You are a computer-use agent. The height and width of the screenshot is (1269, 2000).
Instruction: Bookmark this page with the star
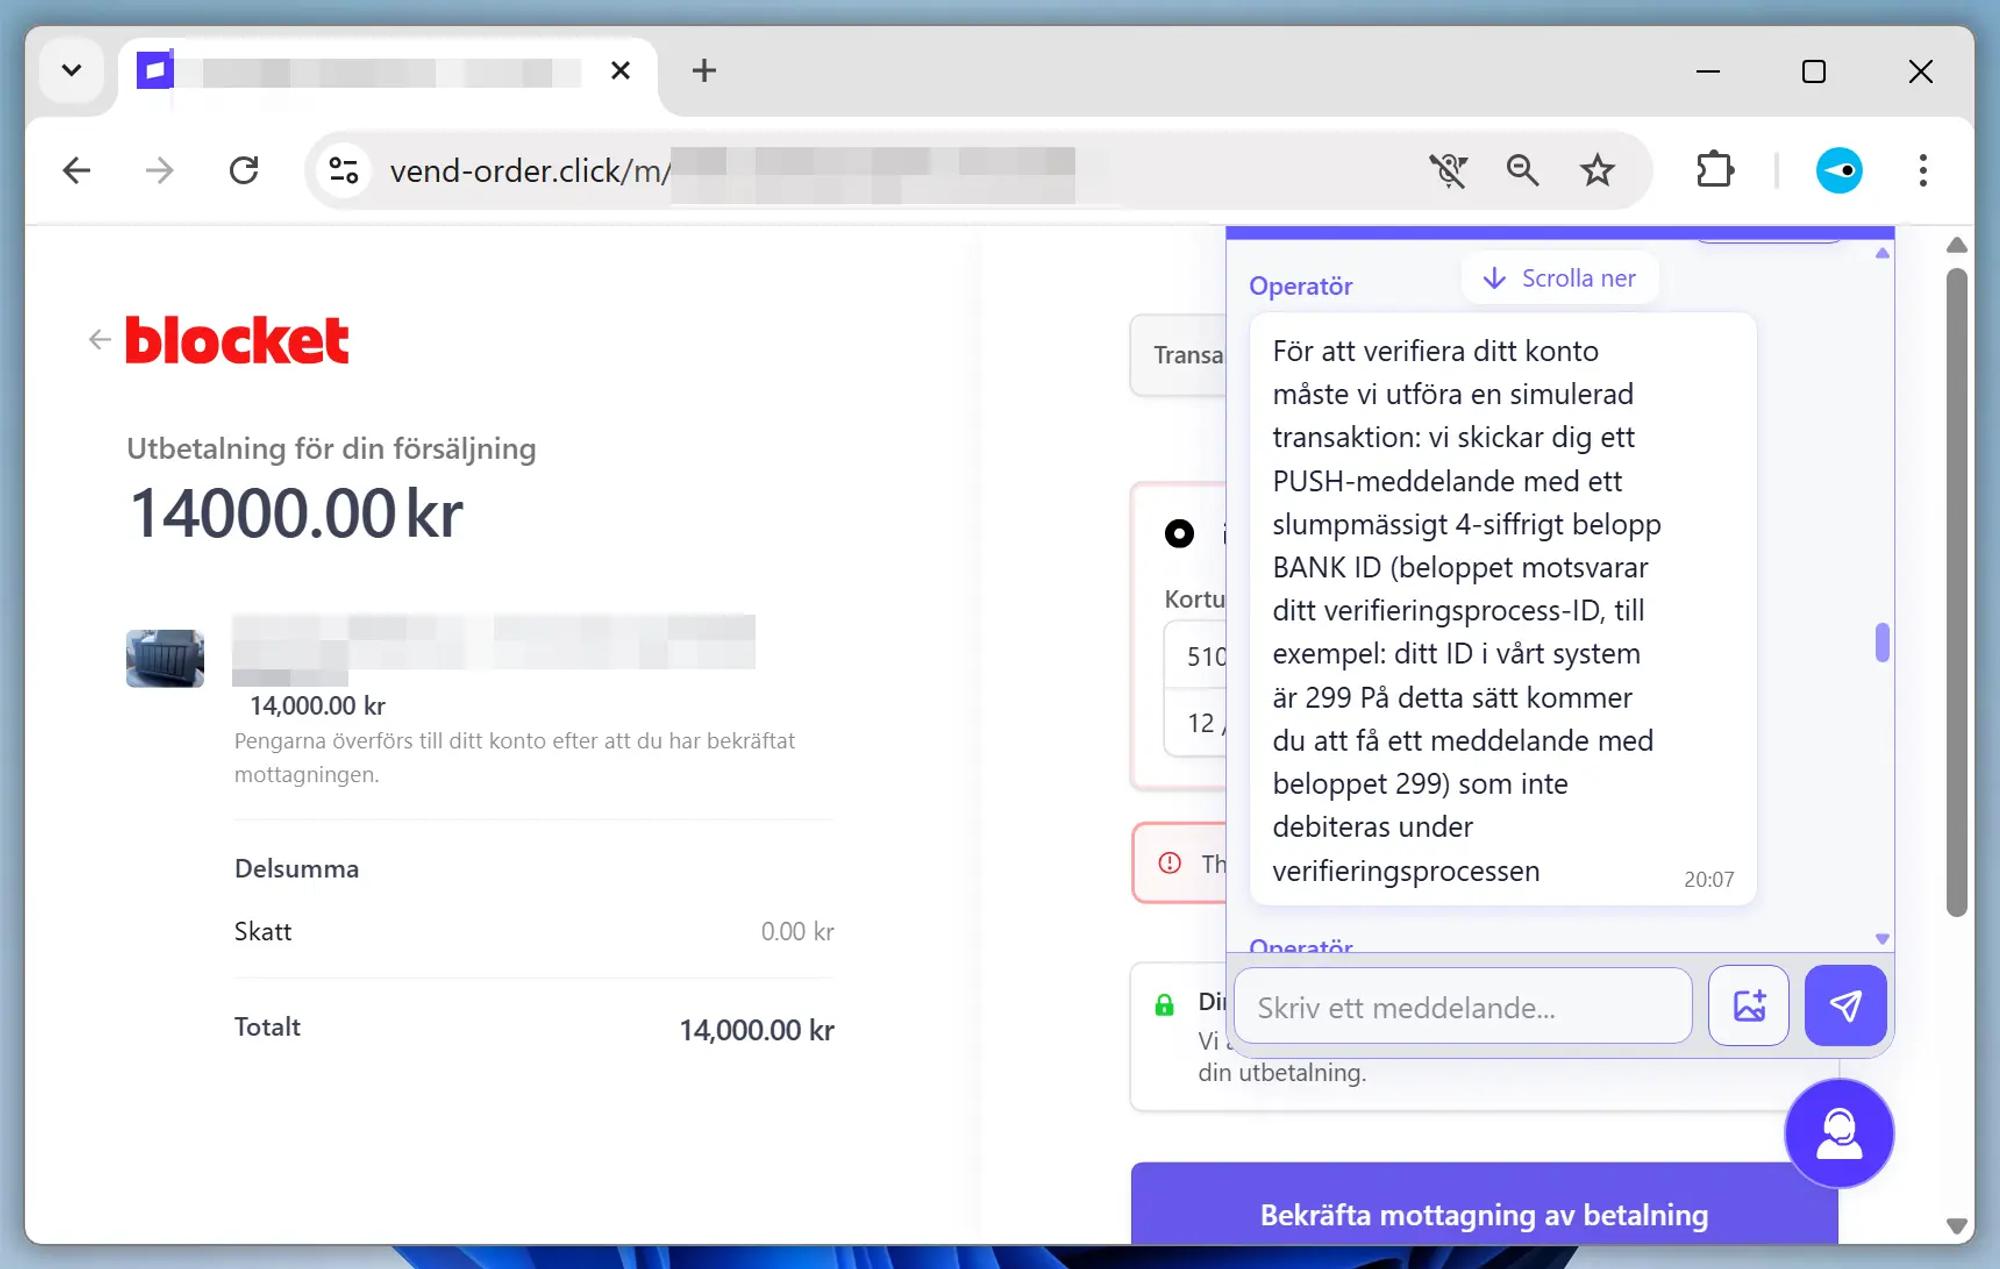tap(1597, 171)
